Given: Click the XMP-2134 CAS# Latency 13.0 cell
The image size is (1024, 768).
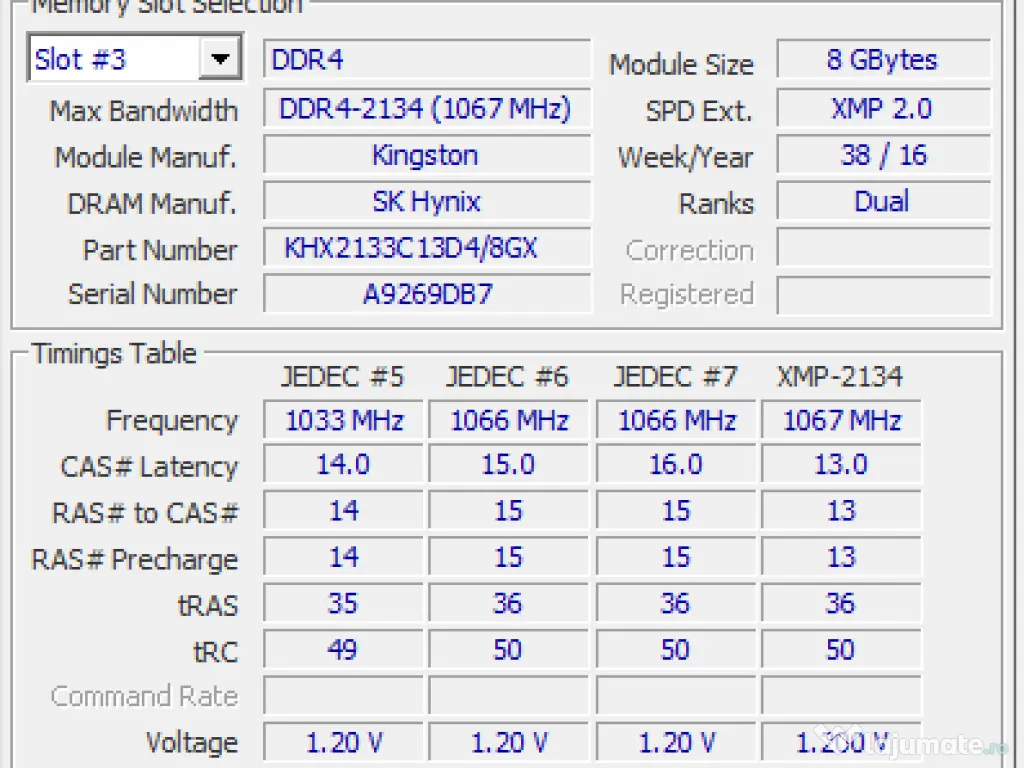Looking at the screenshot, I should click(x=841, y=466).
